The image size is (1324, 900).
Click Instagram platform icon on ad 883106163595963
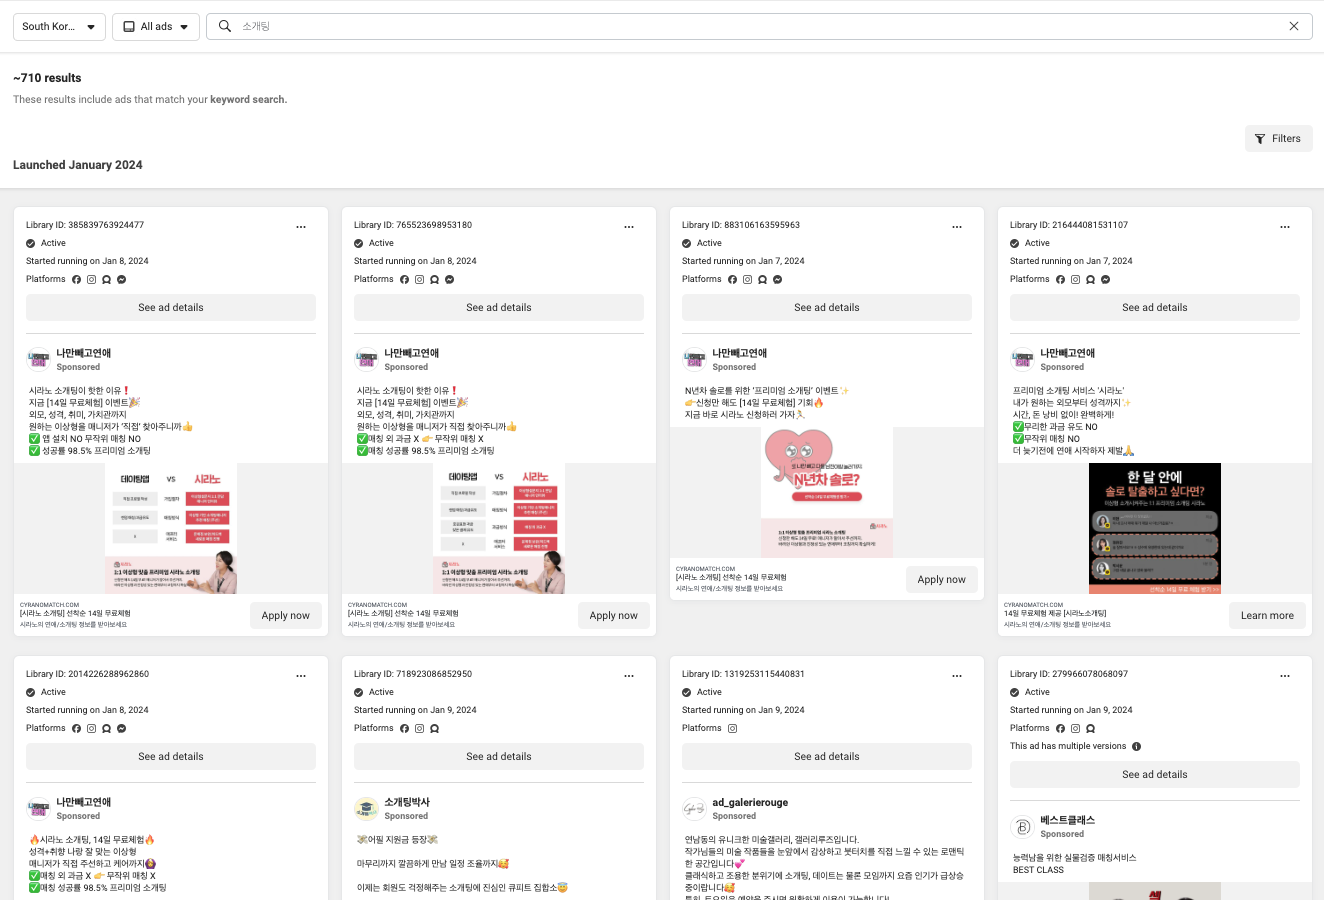point(747,280)
